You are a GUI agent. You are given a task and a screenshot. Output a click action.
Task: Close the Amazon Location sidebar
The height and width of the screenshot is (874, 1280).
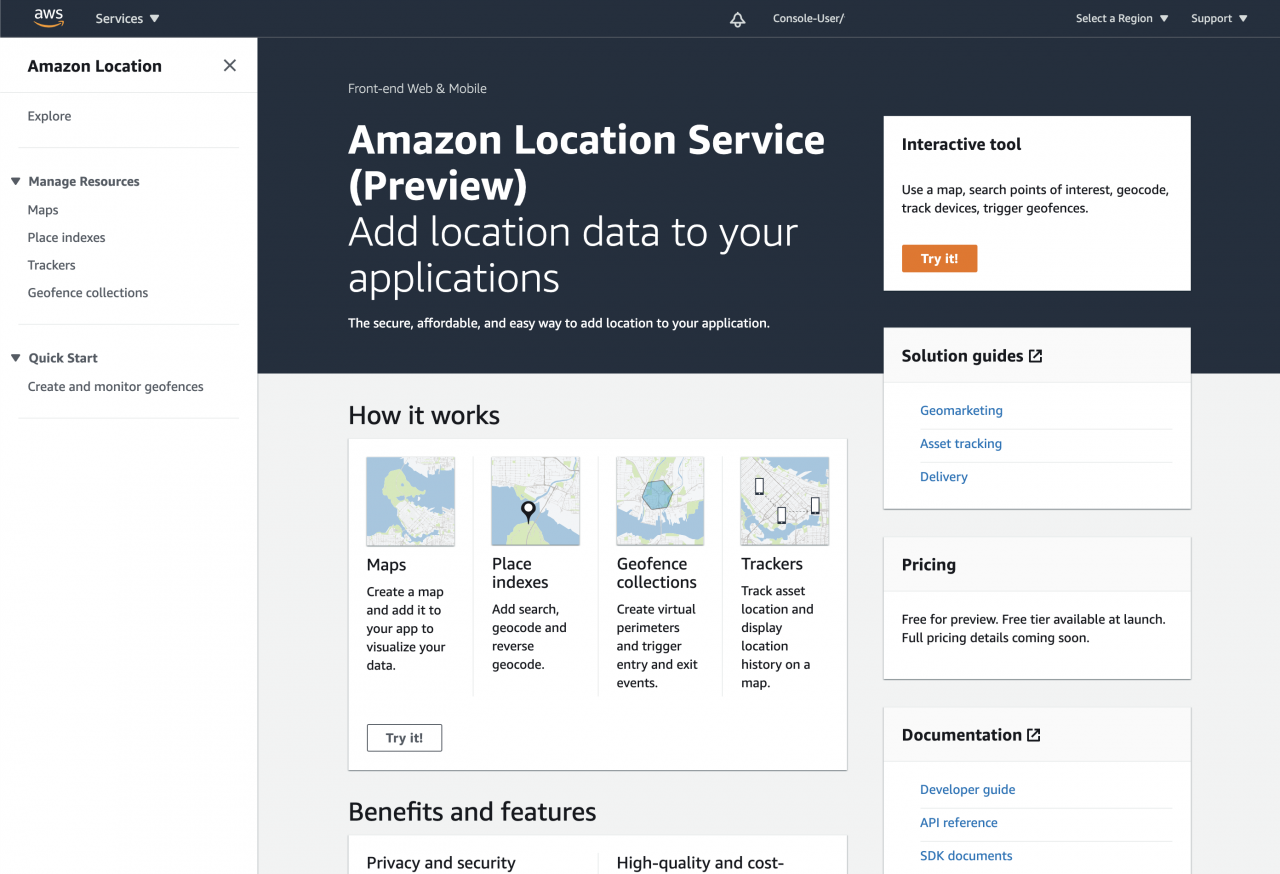(x=229, y=65)
